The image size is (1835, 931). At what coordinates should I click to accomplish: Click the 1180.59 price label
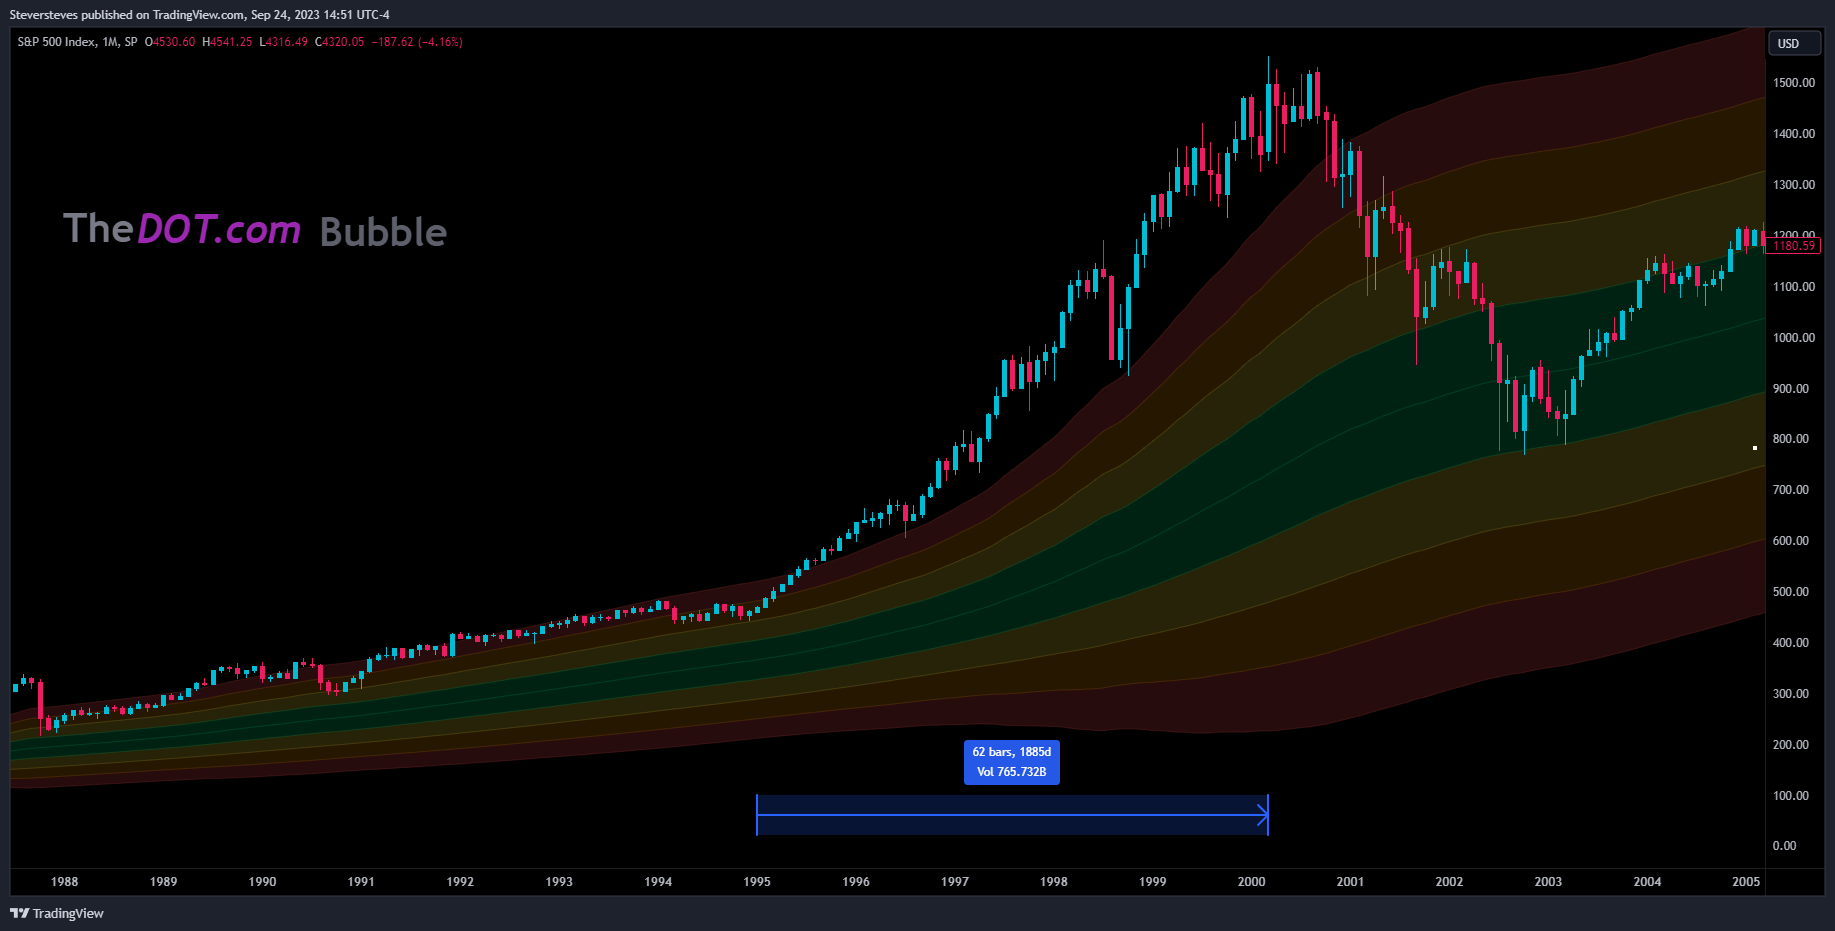[1794, 246]
